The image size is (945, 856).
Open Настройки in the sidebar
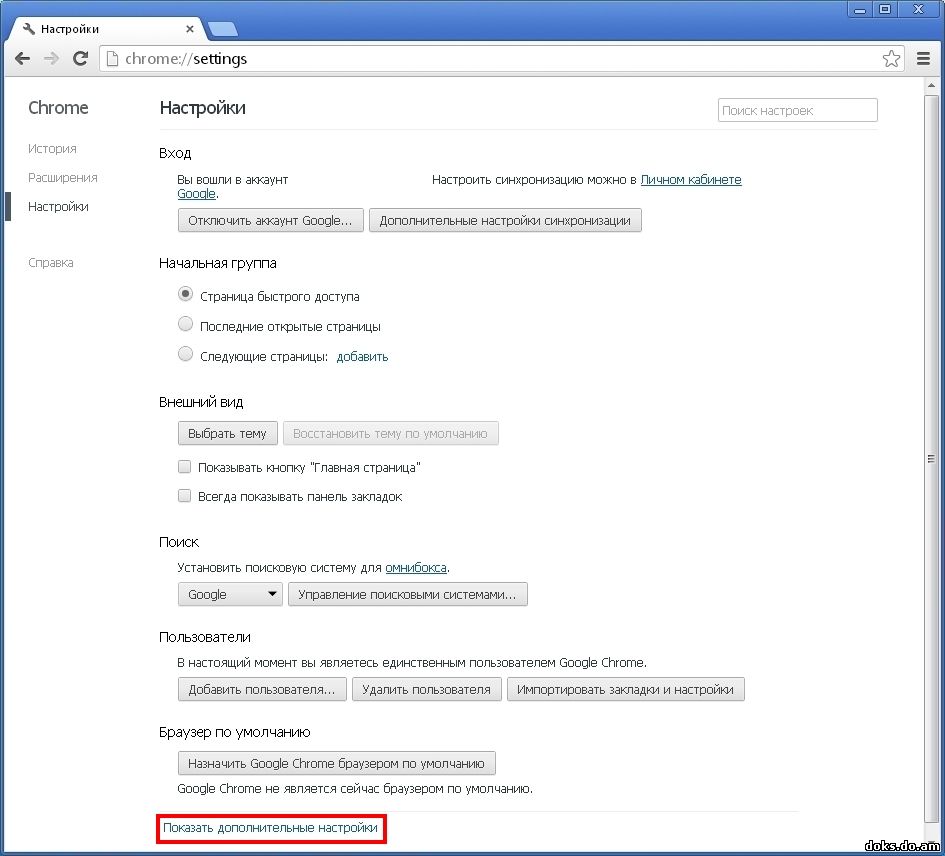[x=58, y=206]
